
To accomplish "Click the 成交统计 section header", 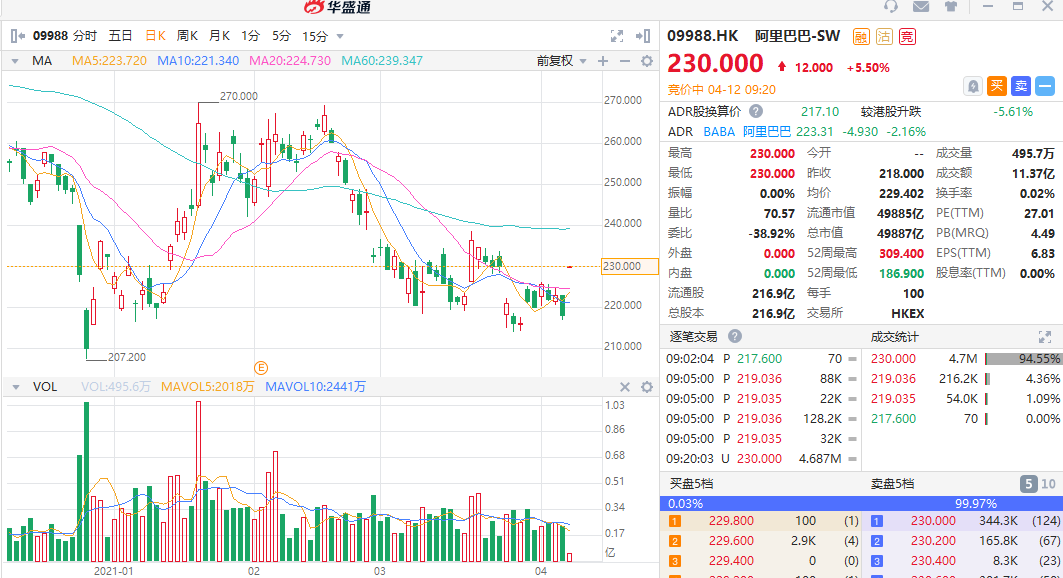I will (x=894, y=336).
